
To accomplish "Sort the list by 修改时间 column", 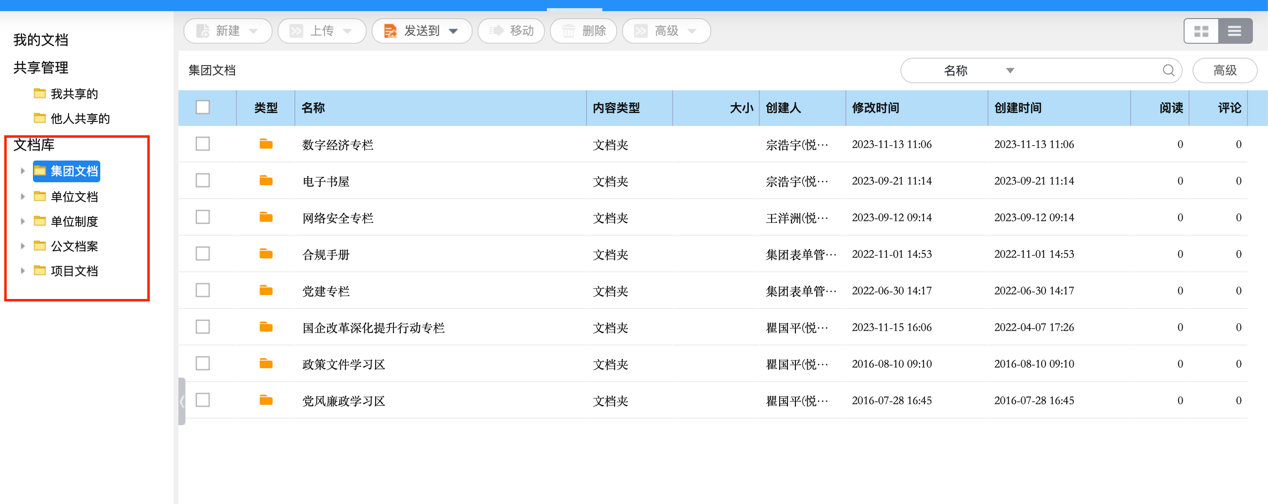I will tap(875, 108).
